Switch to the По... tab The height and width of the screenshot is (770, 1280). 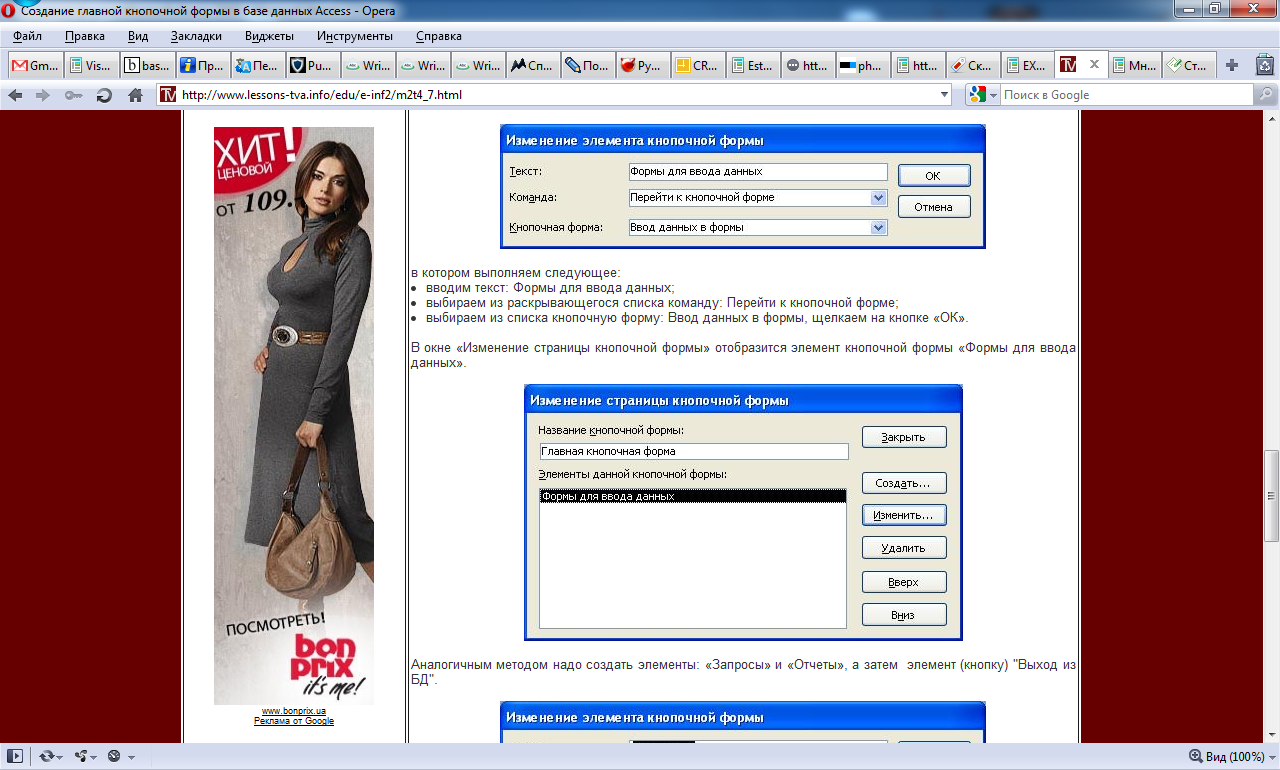587,65
